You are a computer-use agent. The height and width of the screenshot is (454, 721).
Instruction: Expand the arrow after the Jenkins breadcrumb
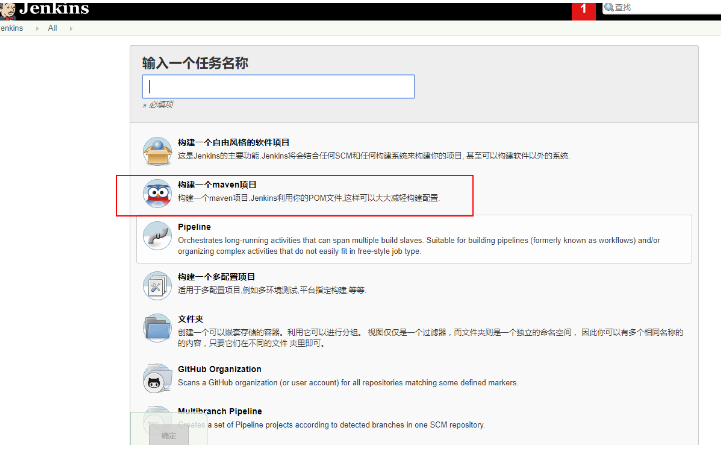point(37,29)
